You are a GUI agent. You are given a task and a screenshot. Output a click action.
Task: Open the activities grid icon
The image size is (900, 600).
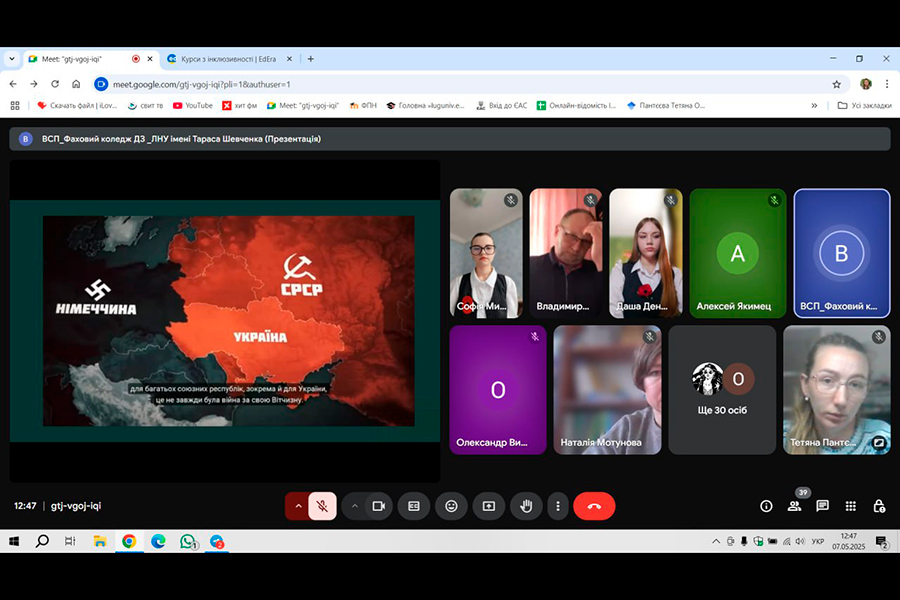[851, 506]
